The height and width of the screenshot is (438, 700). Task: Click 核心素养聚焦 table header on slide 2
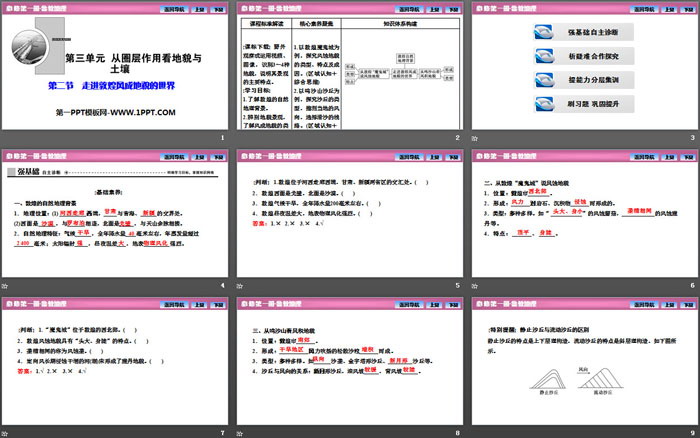pos(317,23)
